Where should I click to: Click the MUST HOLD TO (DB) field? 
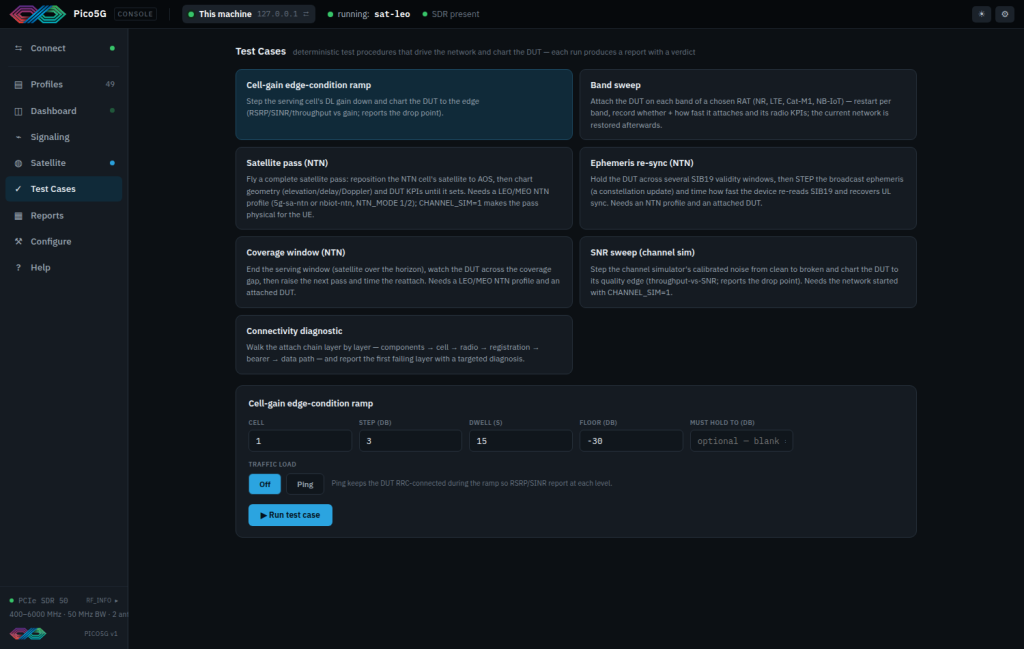click(741, 441)
